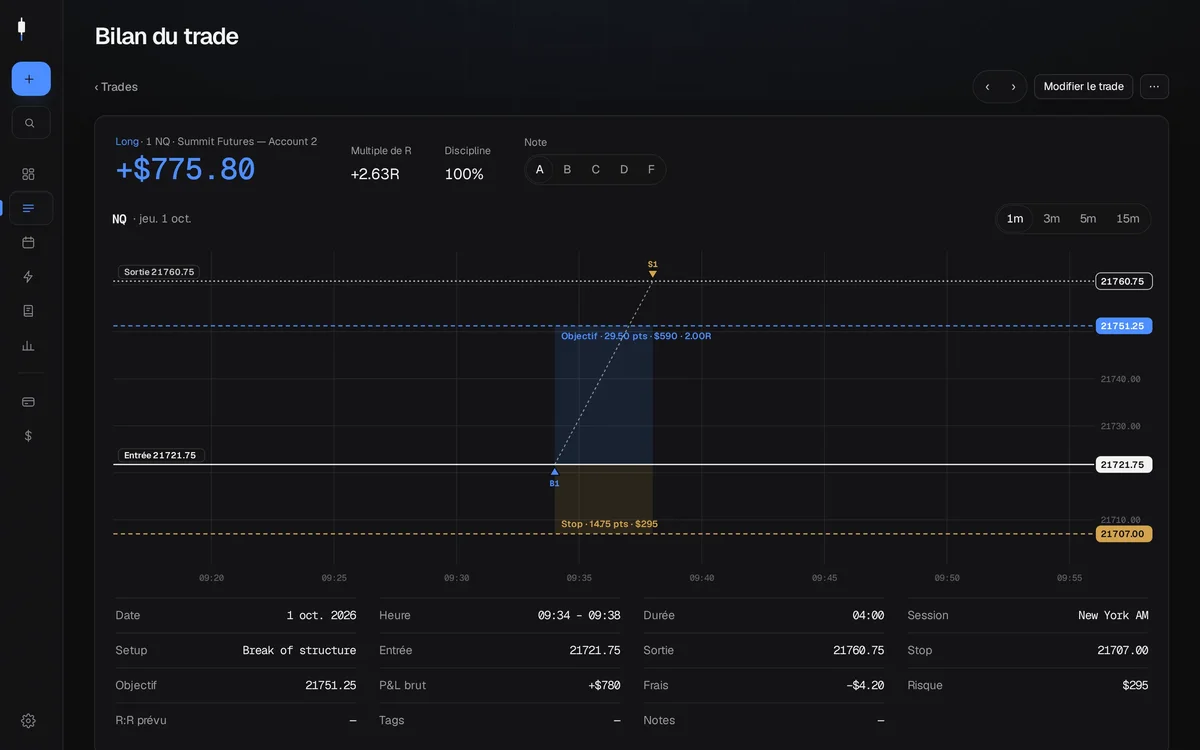Set trade grade to A
This screenshot has width=1200, height=750.
pos(540,170)
